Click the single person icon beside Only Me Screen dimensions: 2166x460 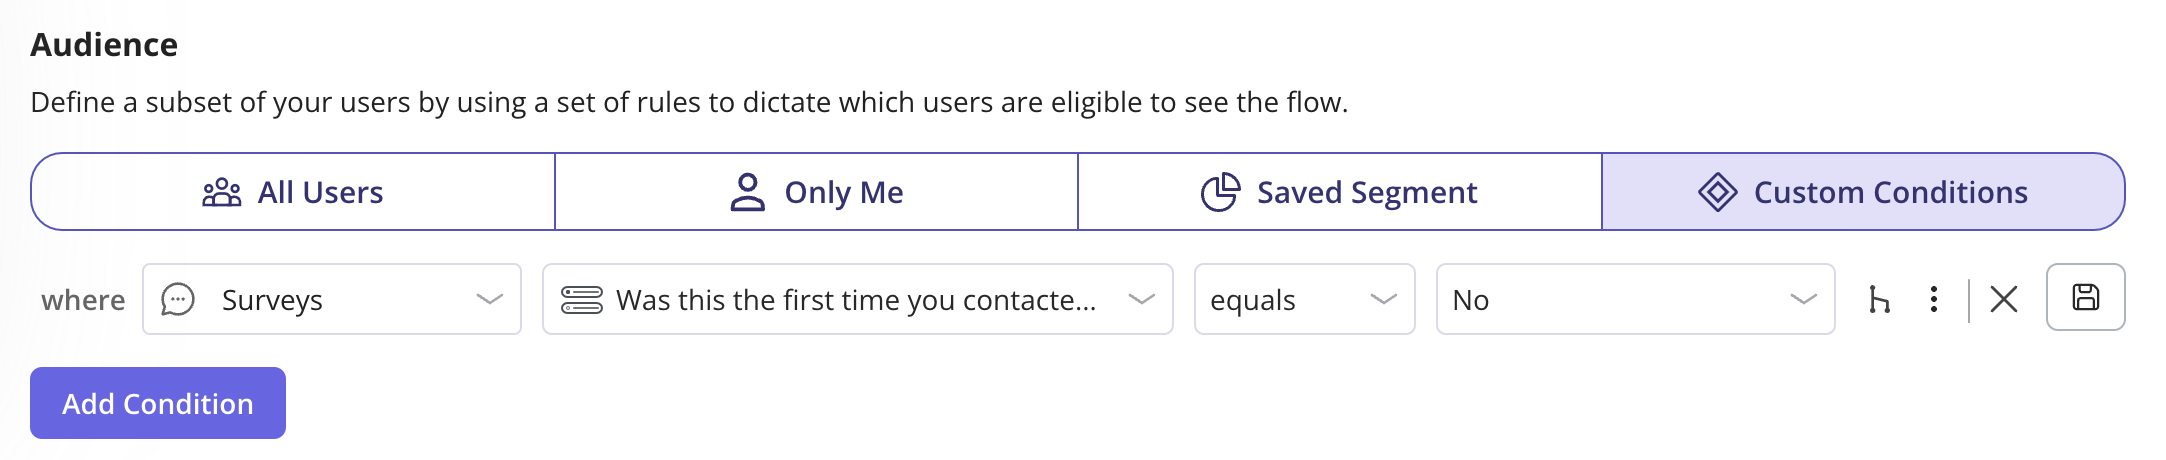747,192
